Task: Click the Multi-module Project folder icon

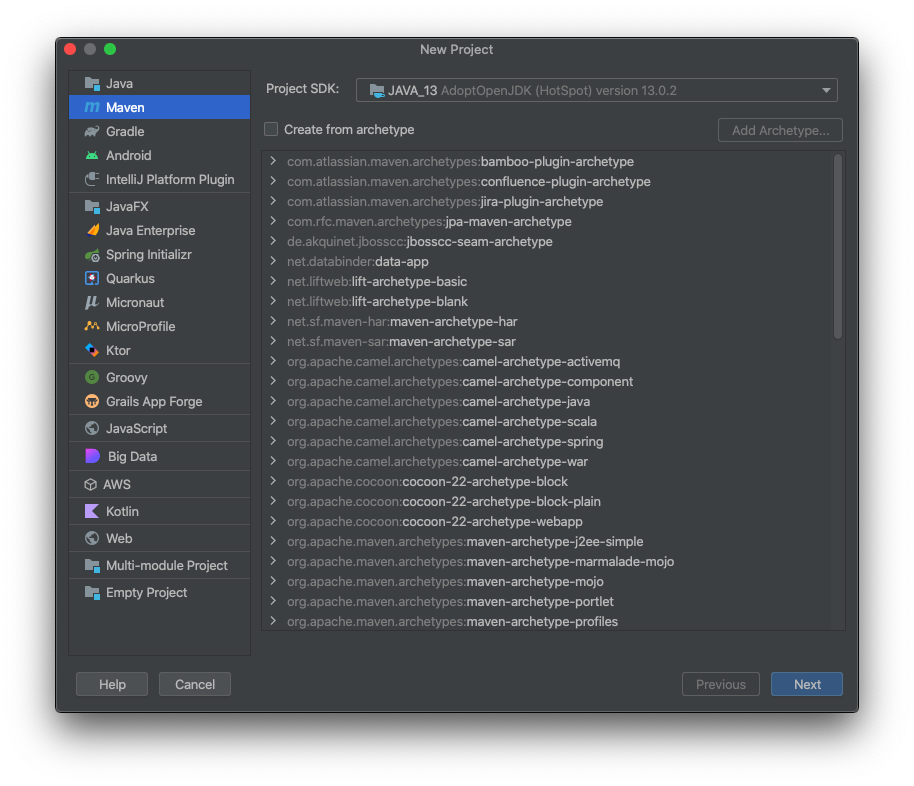Action: [x=92, y=565]
